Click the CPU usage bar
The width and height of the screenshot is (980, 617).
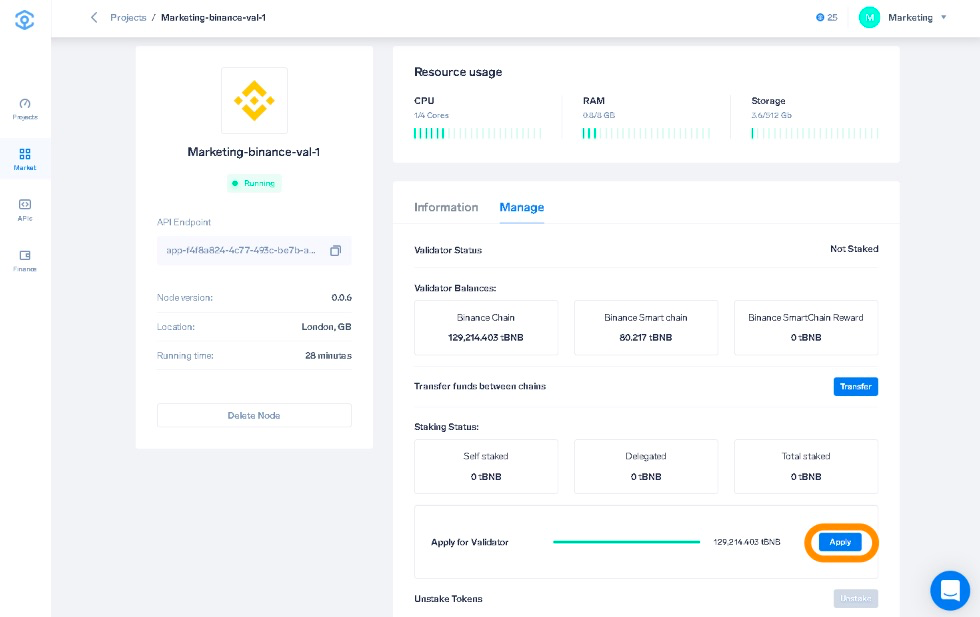pyautogui.click(x=478, y=133)
